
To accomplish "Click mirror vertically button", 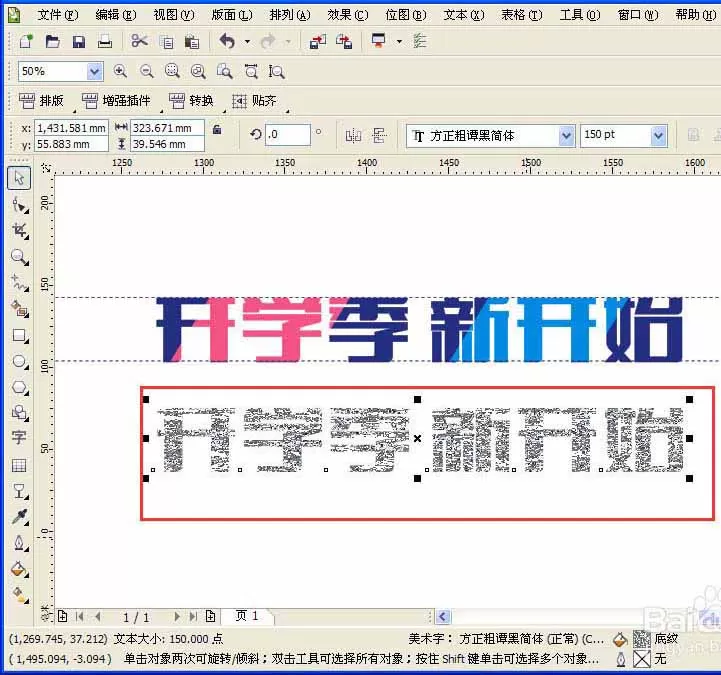I will coord(379,136).
